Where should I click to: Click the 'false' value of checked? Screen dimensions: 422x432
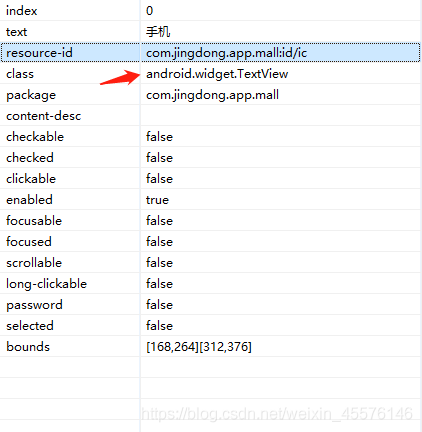tap(159, 158)
